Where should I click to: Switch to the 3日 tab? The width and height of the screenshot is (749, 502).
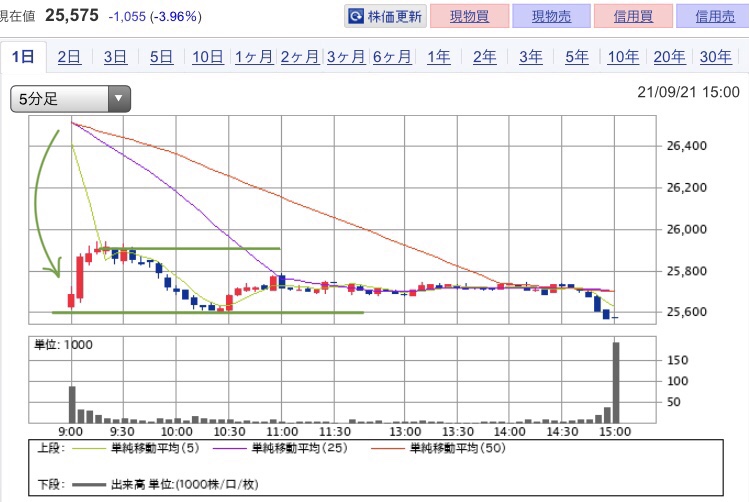[x=115, y=57]
